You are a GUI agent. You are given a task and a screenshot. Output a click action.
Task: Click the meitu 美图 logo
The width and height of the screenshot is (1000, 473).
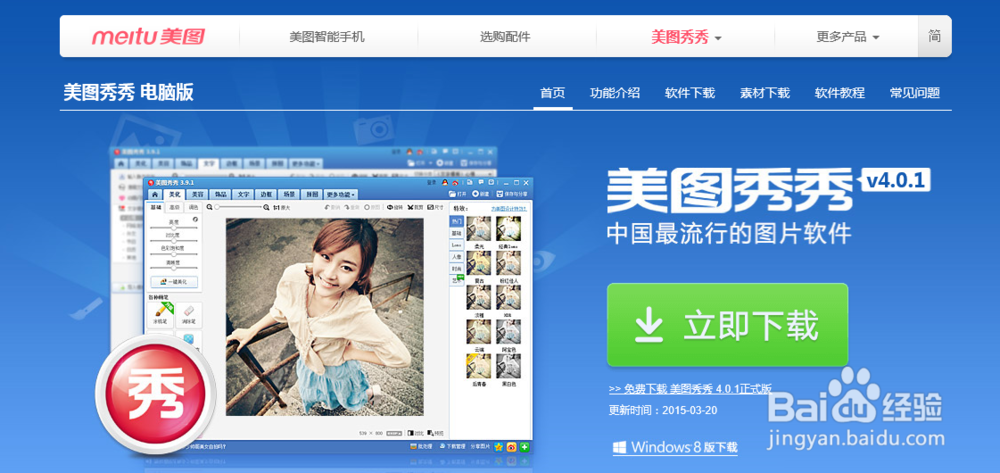click(x=148, y=36)
